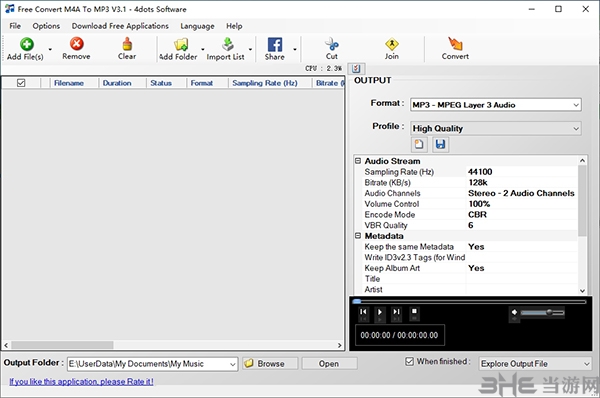Click the small icon next to CPU usage
This screenshot has width=600, height=398.
[356, 69]
